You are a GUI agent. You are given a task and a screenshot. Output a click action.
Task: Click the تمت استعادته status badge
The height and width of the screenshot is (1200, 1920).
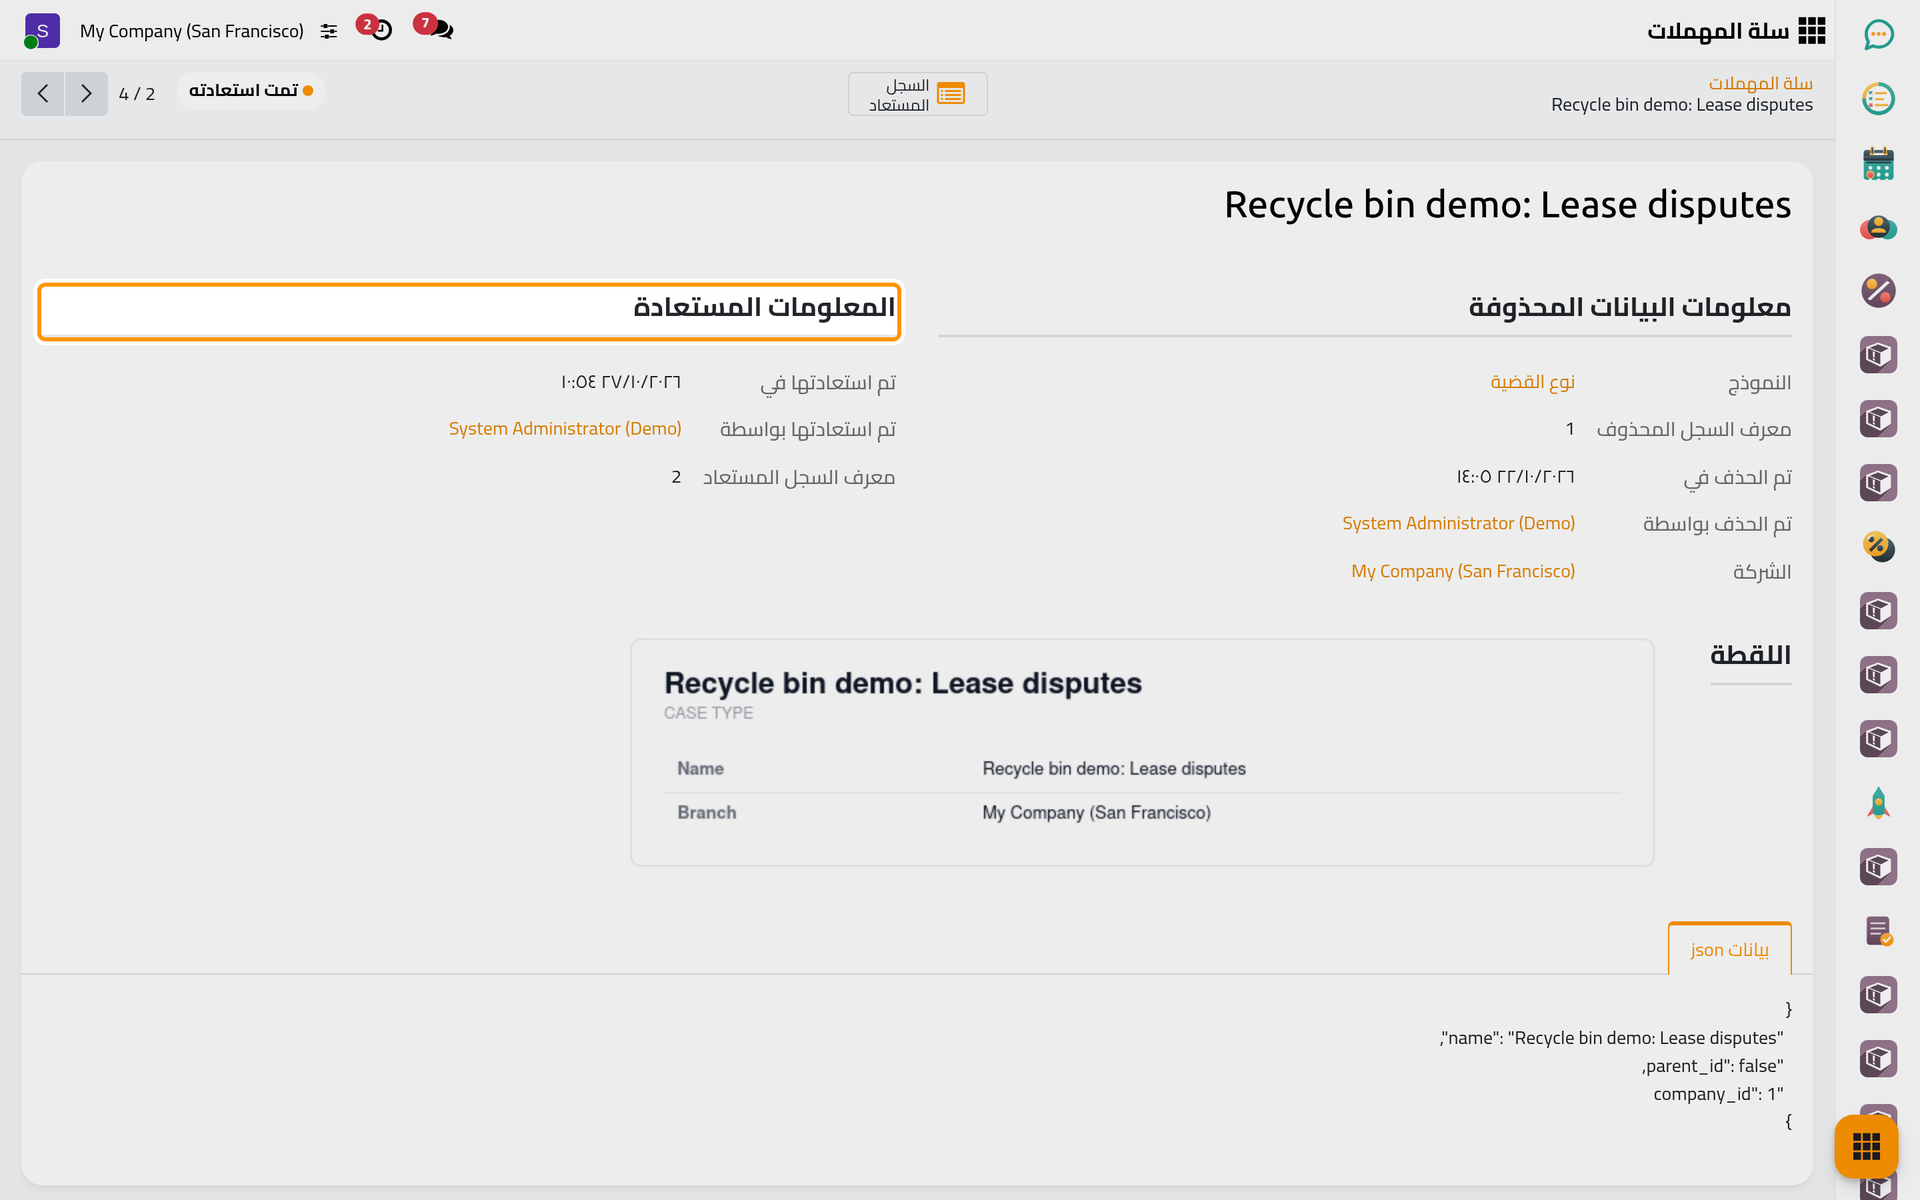click(251, 90)
